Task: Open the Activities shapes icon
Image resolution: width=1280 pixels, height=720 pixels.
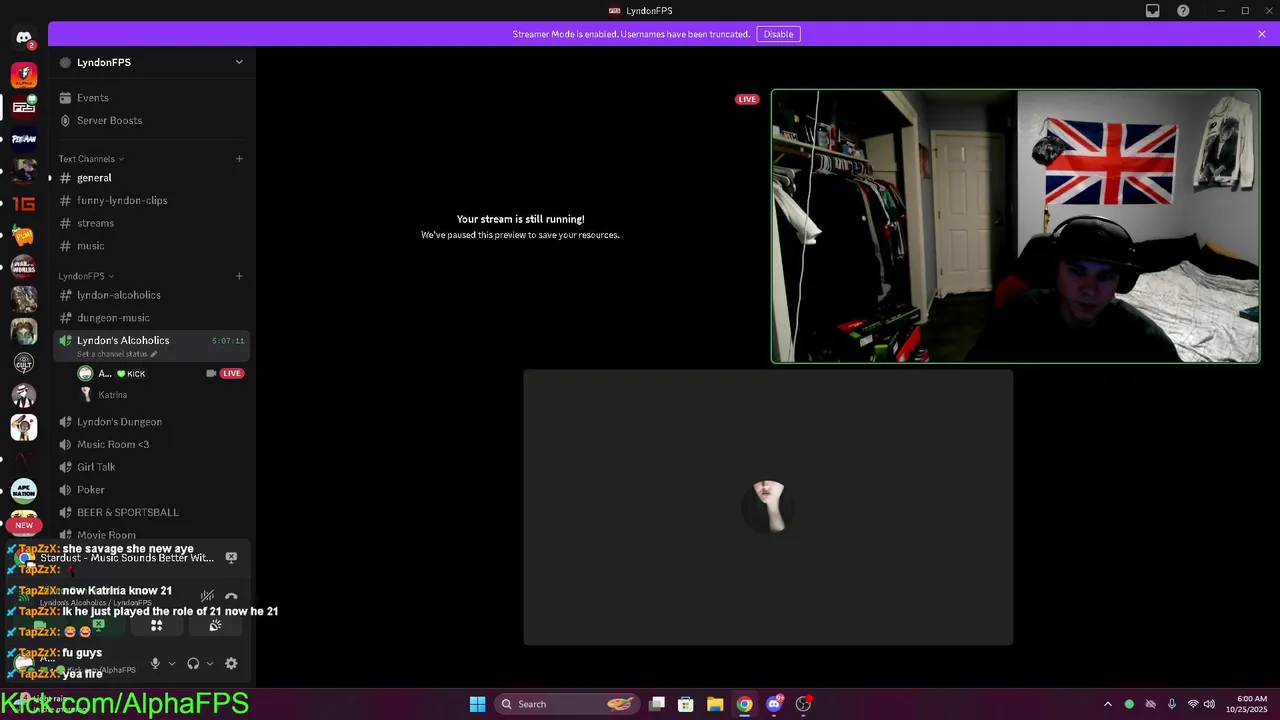Action: 156,625
